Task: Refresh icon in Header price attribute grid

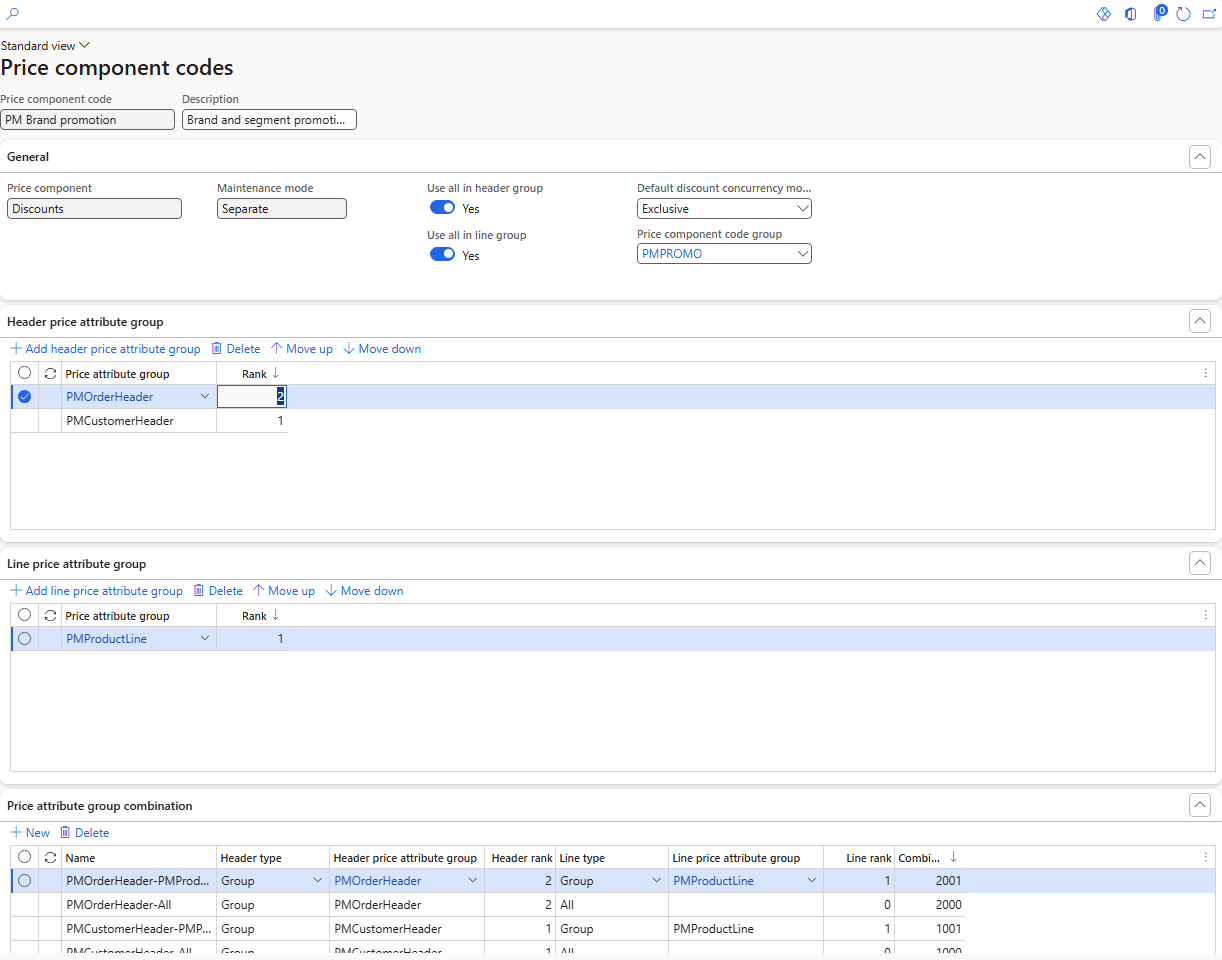Action: (x=50, y=373)
